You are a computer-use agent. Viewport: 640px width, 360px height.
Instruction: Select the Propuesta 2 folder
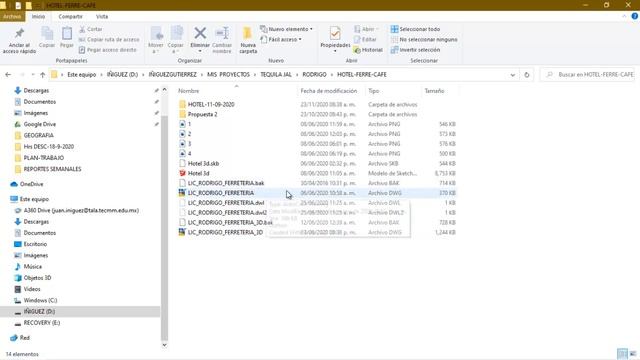point(202,114)
